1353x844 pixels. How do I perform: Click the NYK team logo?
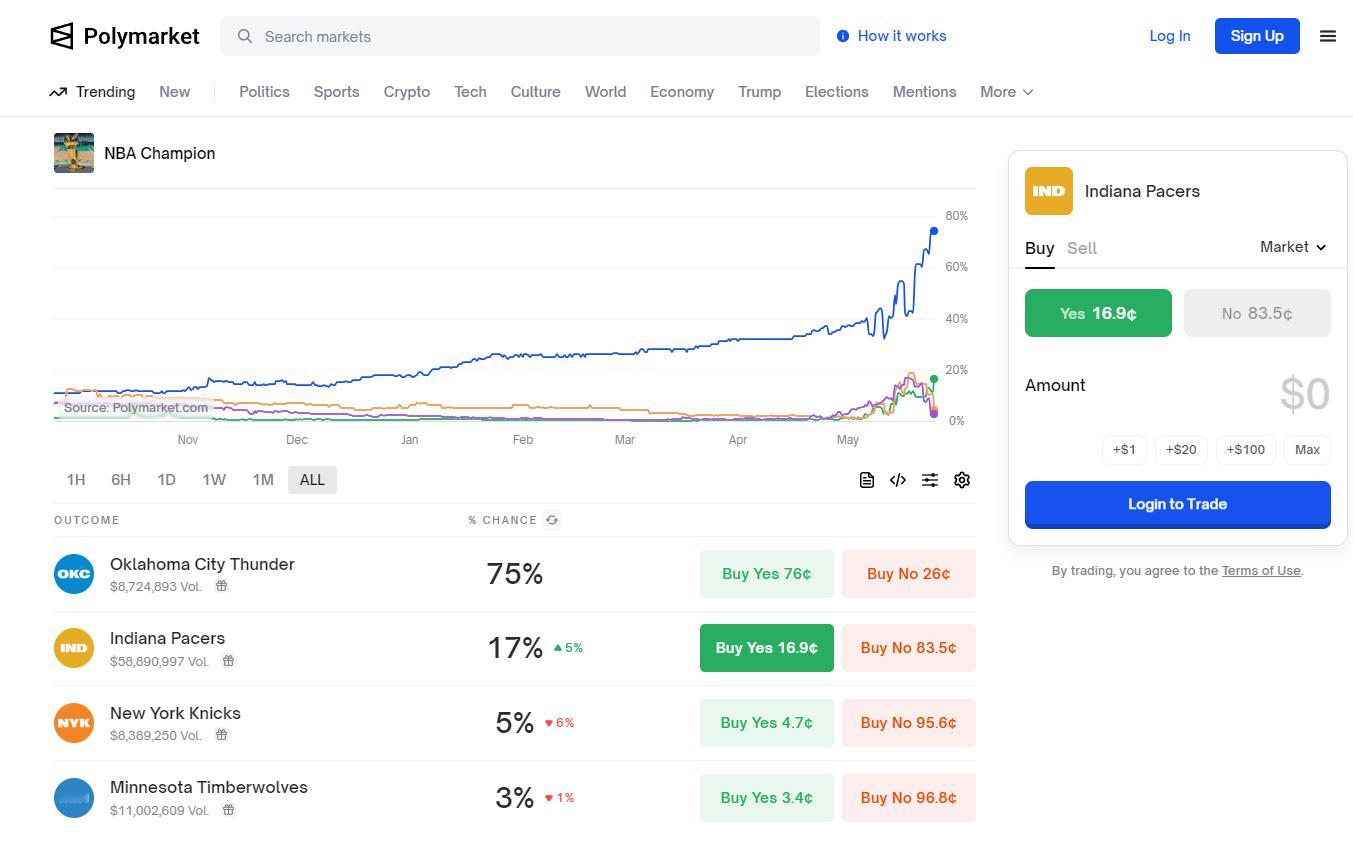74,723
